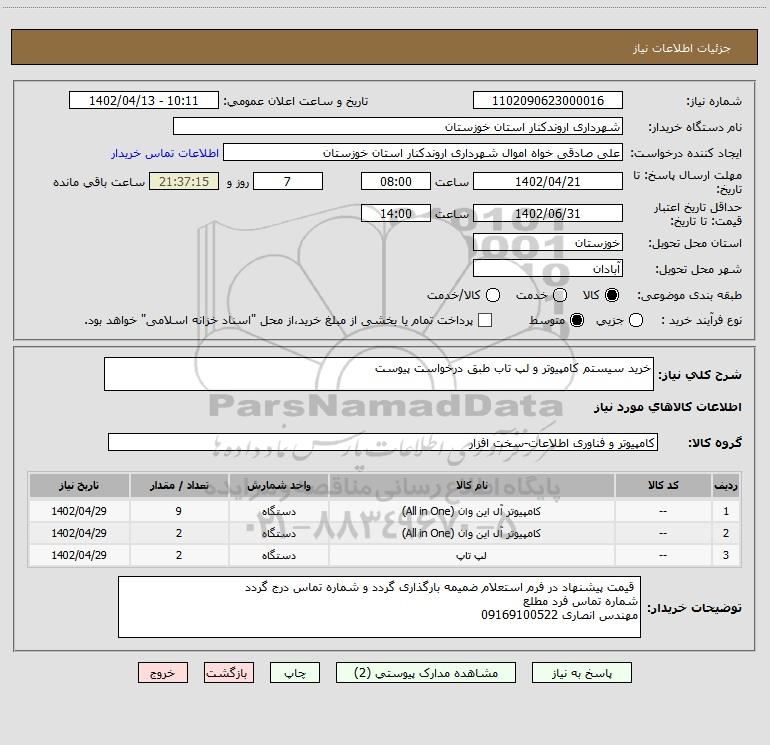Click the نام کالا column header
This screenshot has width=770, height=745.
(x=471, y=485)
